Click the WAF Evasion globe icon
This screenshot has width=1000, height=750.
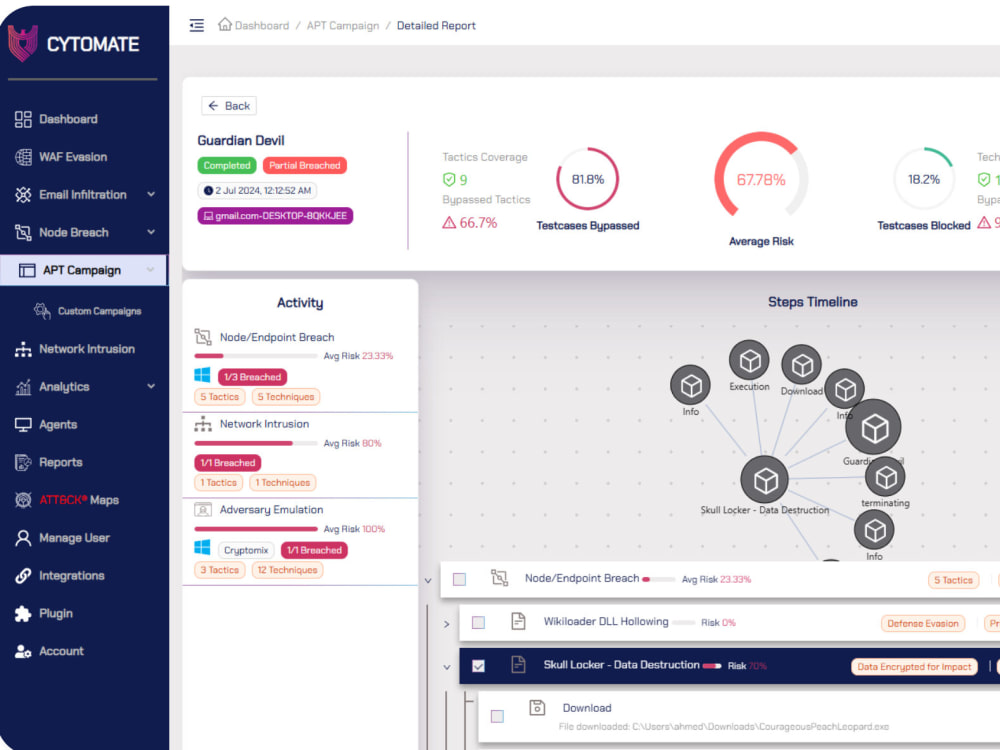click(23, 157)
